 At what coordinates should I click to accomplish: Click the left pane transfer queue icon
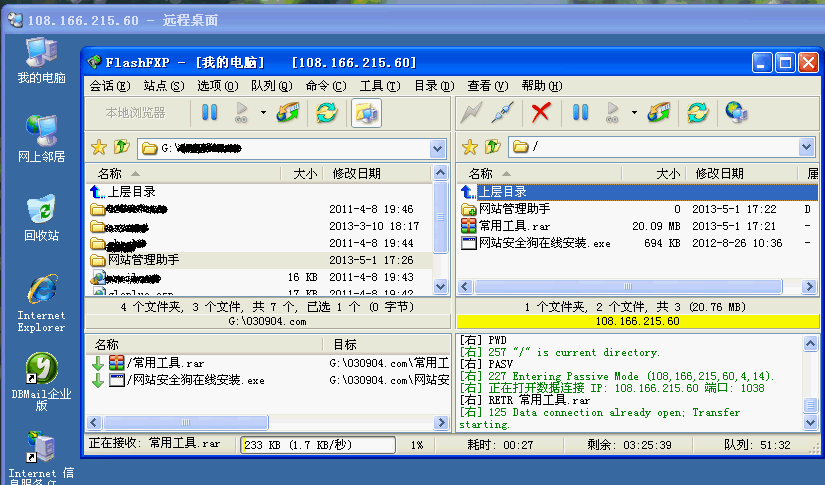point(288,113)
